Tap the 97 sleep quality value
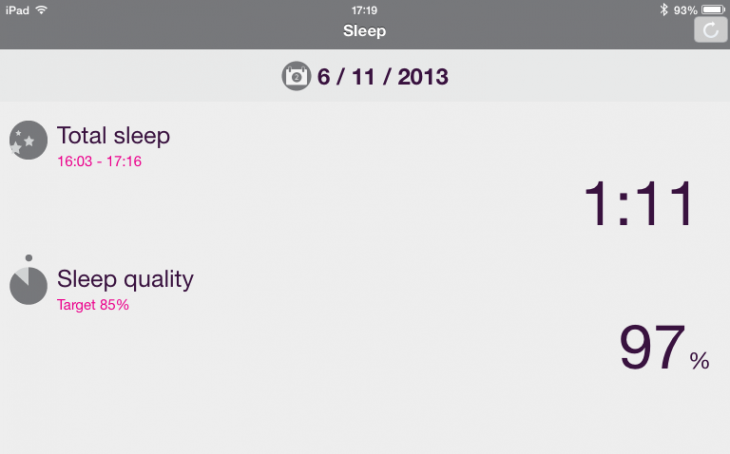 [x=652, y=349]
